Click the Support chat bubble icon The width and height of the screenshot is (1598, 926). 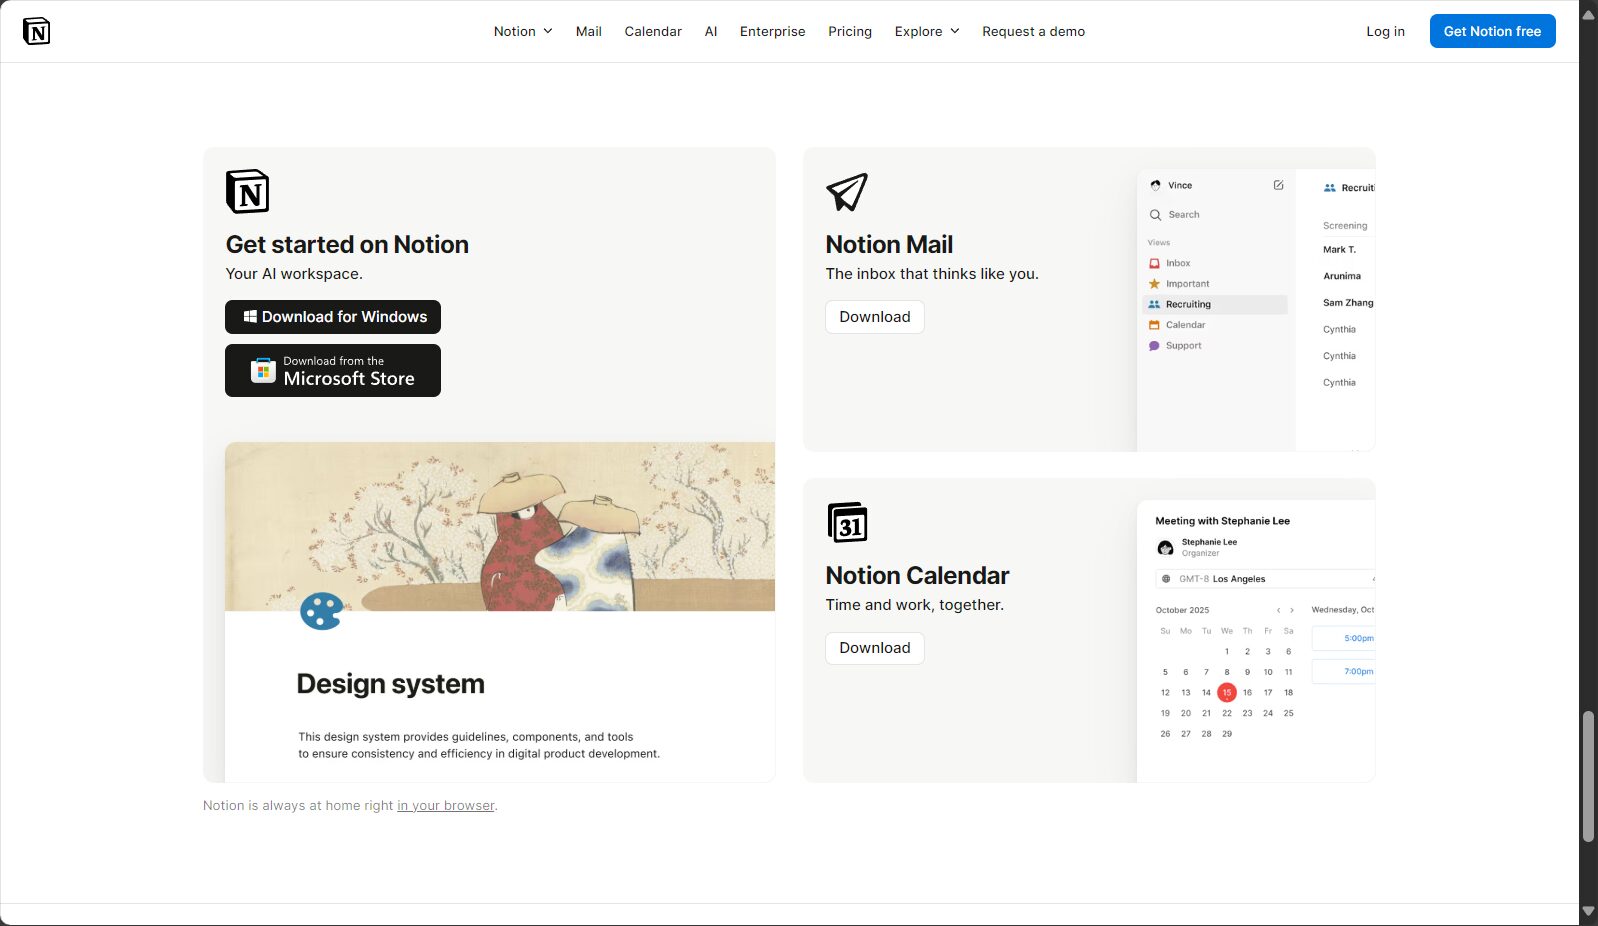1154,346
